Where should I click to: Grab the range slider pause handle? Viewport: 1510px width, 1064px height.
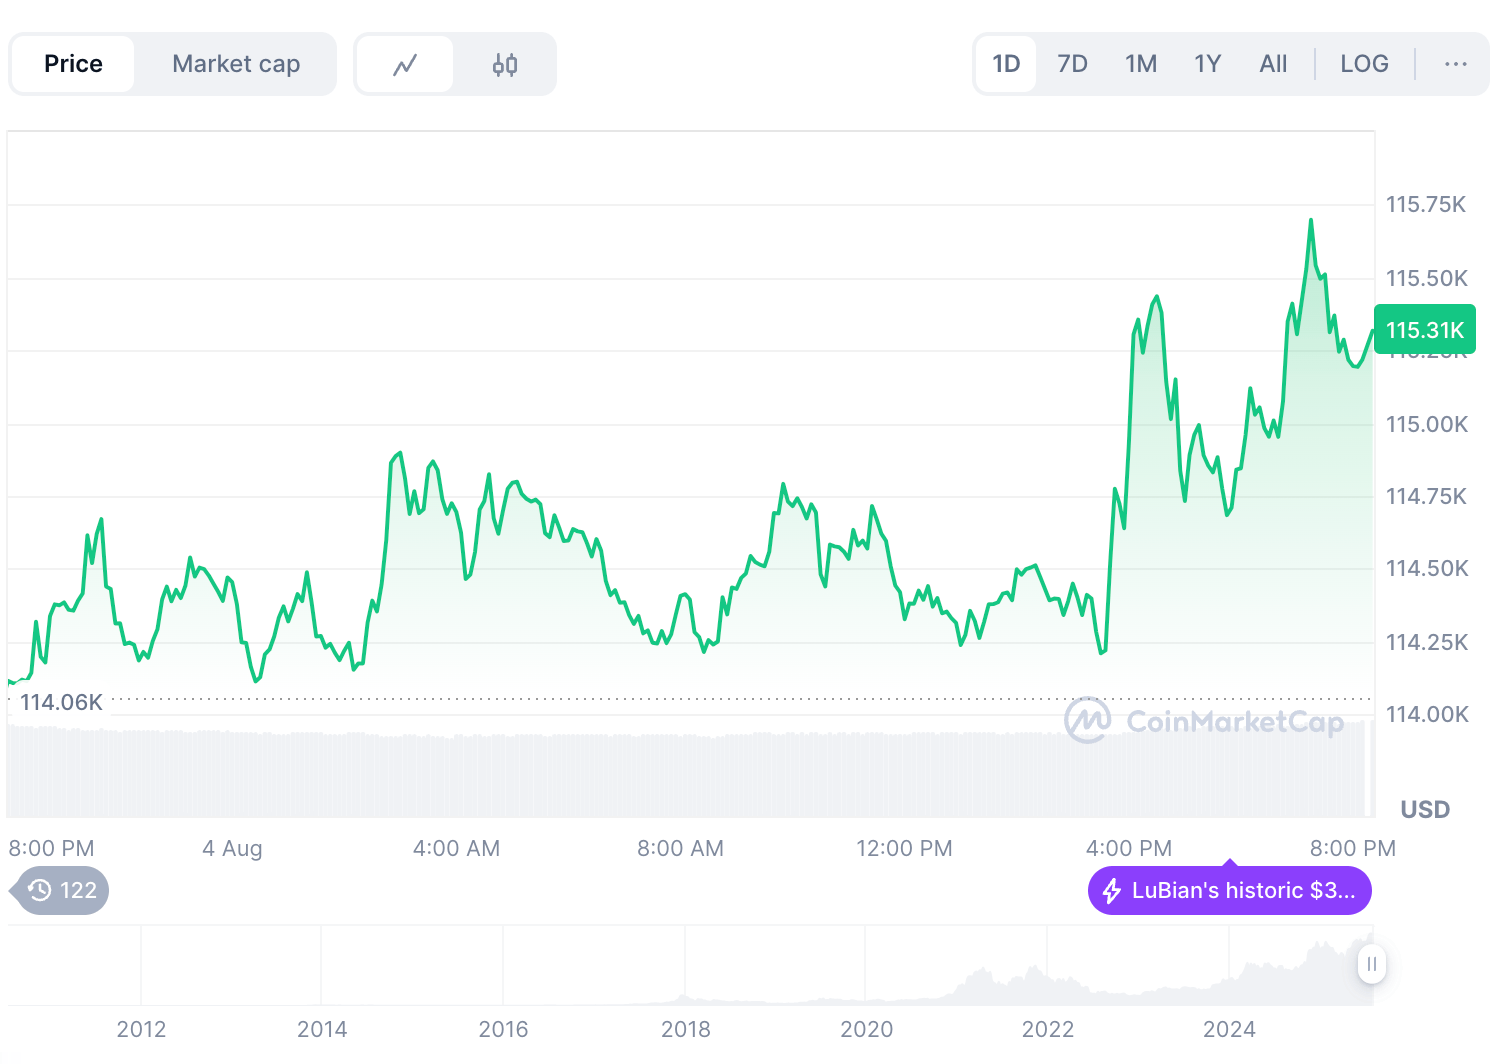point(1372,964)
